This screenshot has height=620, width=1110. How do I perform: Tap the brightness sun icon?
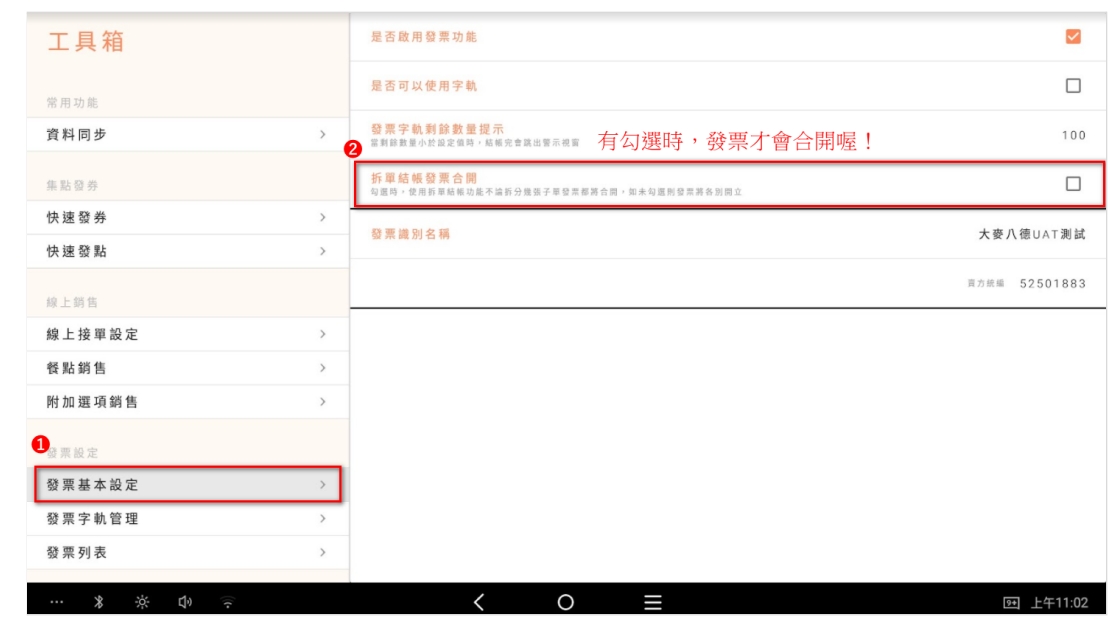tap(142, 602)
